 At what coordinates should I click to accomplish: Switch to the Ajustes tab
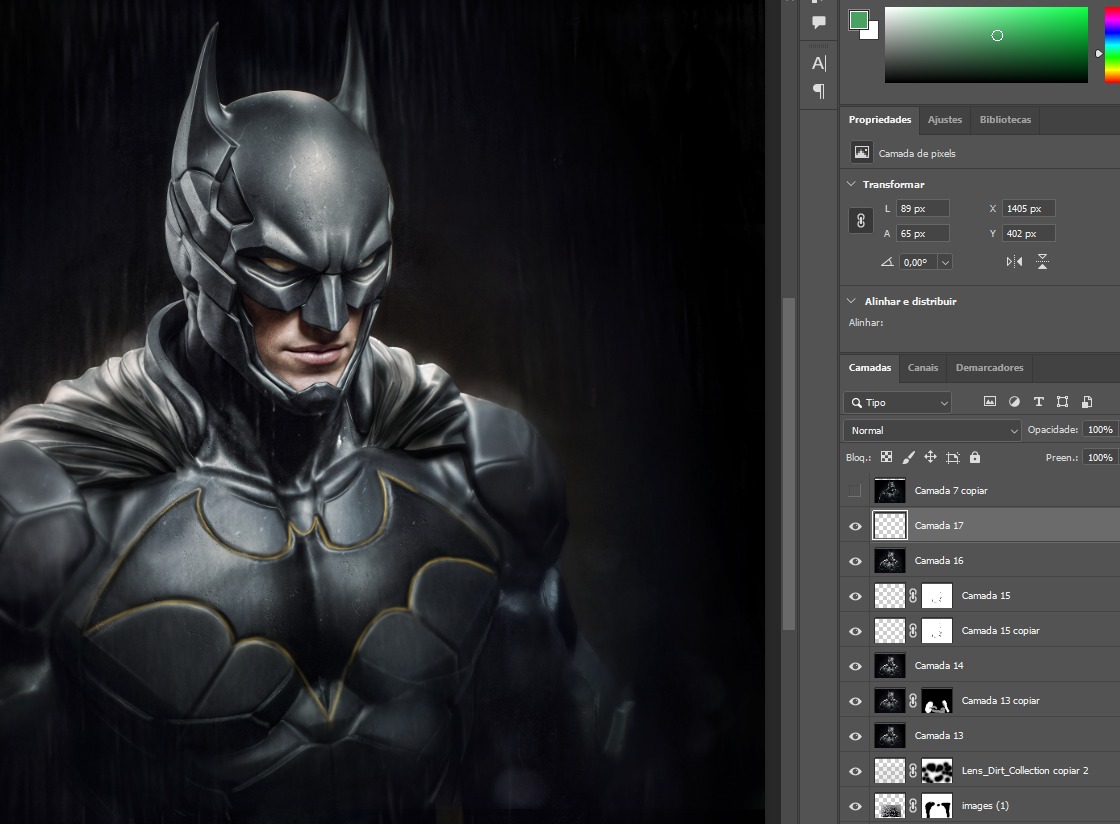point(944,120)
